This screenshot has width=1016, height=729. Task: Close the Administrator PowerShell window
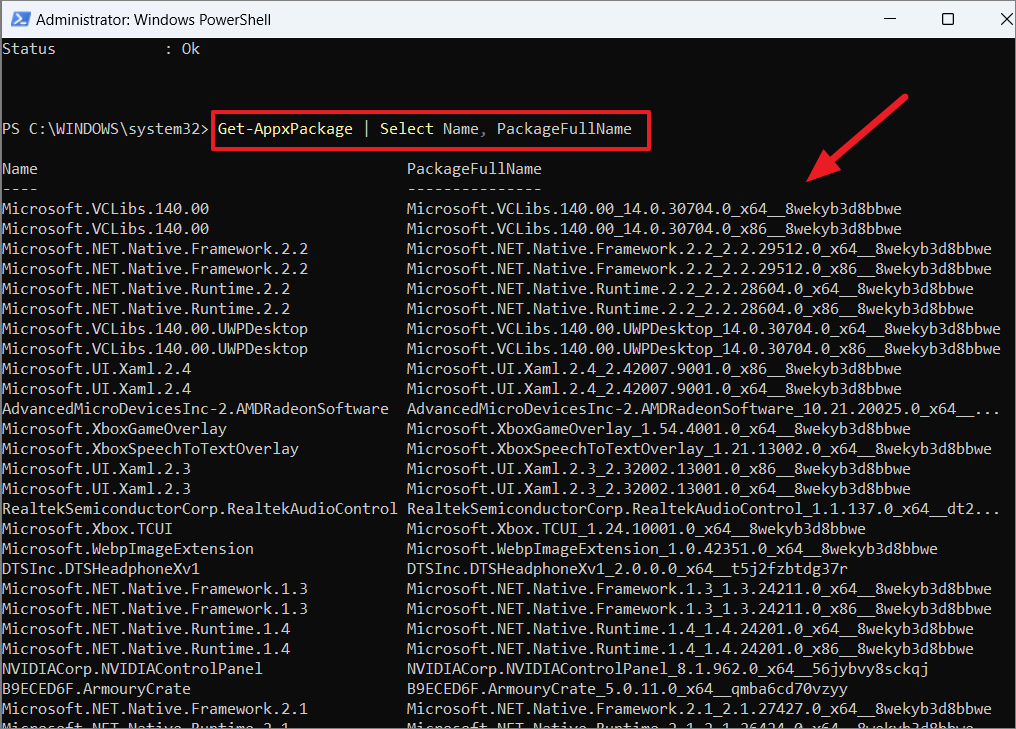(1006, 19)
